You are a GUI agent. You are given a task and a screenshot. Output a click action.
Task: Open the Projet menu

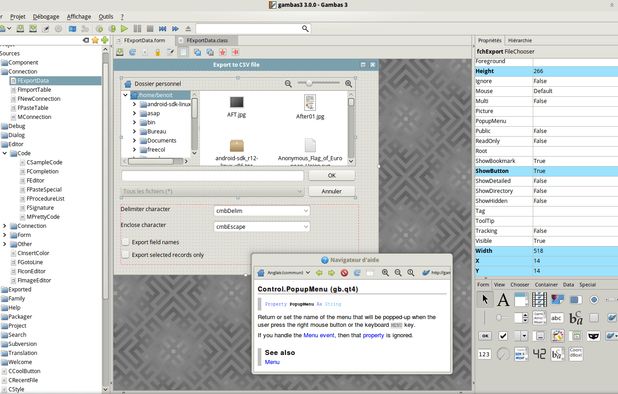pos(18,17)
